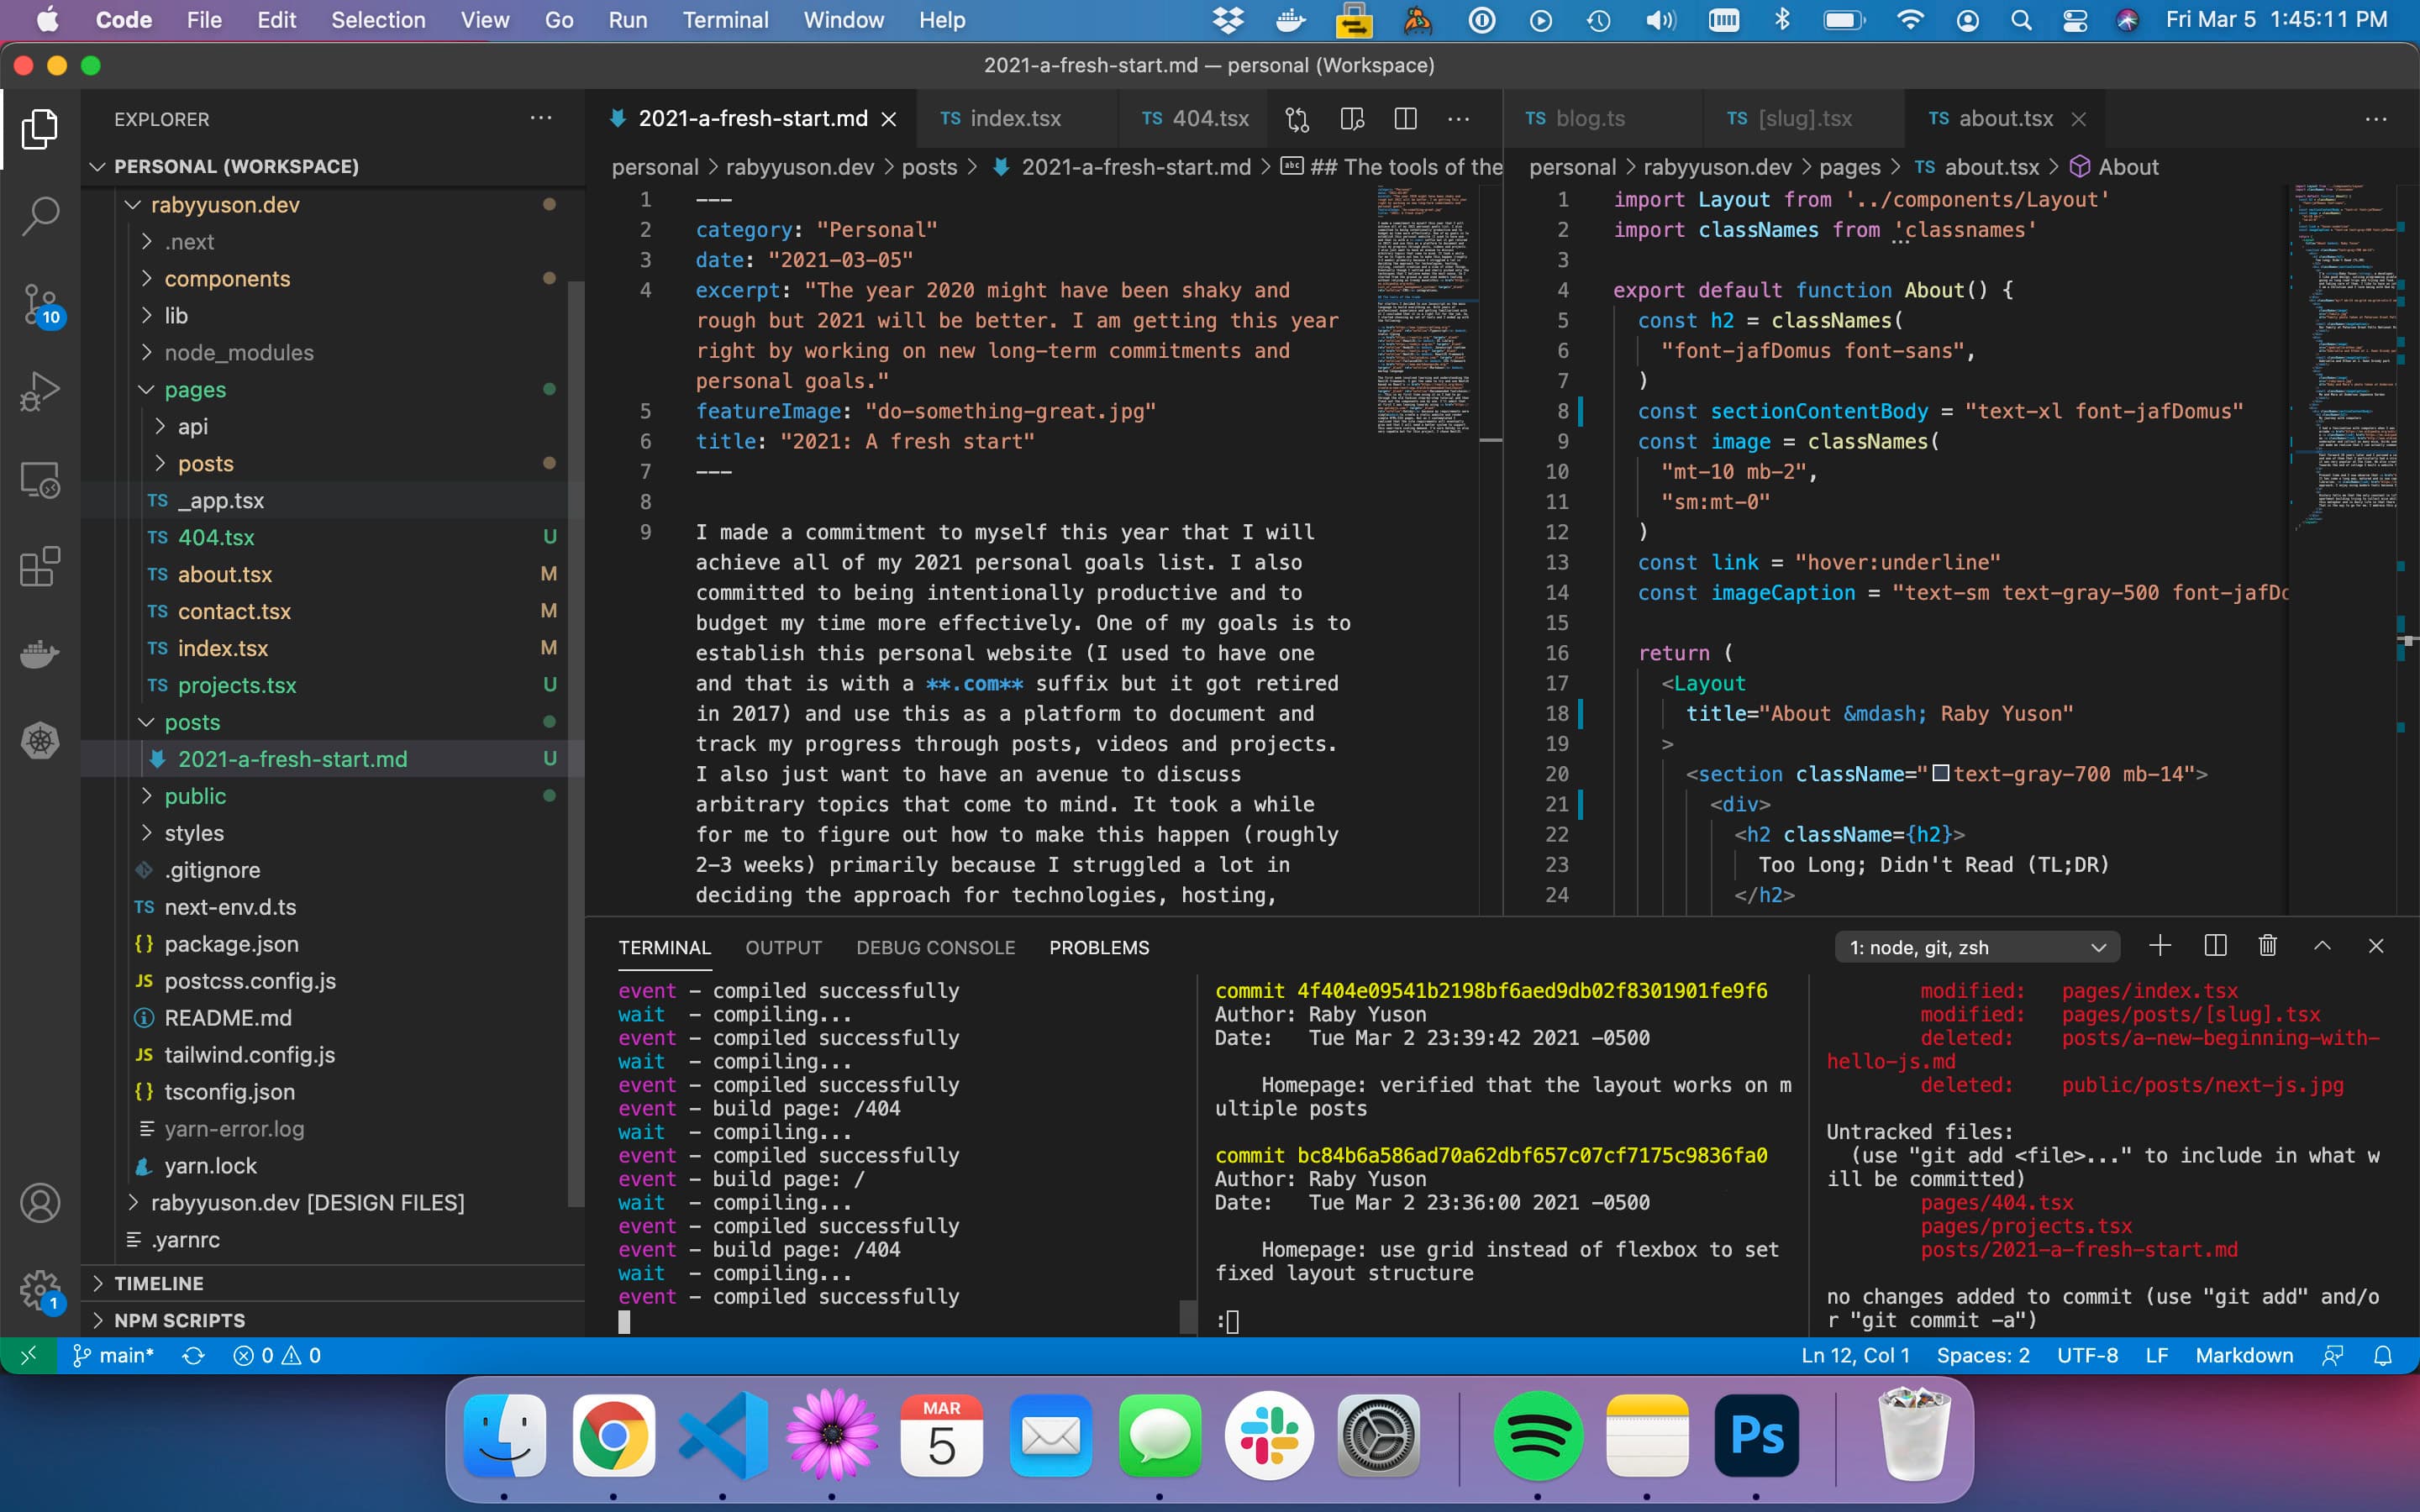Kill terminal with the trash icon
2420x1512 pixels.
pos(2268,946)
